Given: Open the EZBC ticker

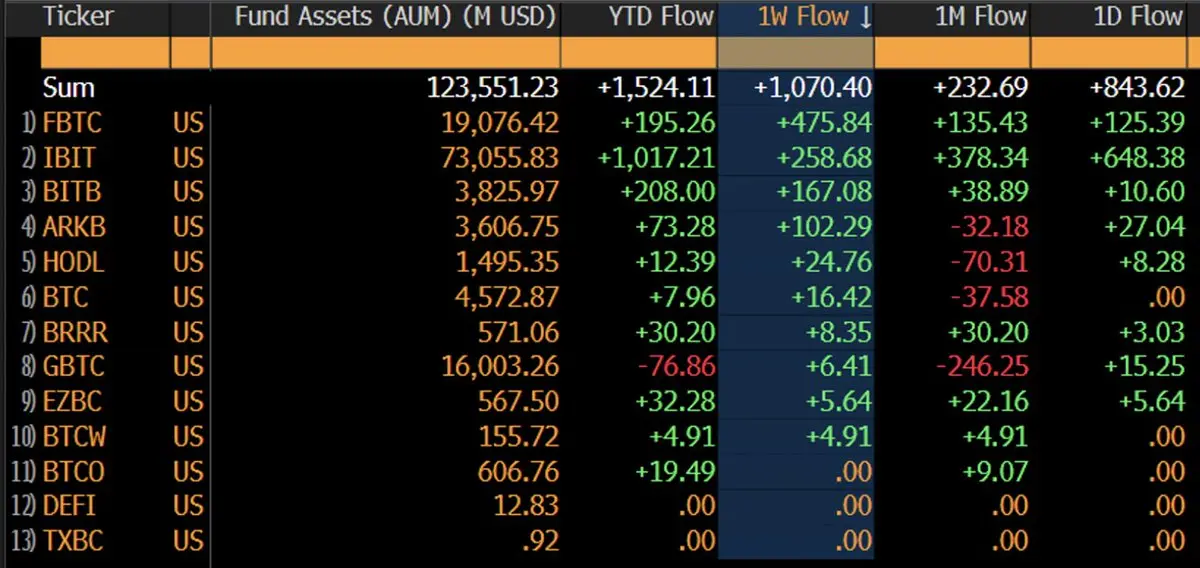Looking at the screenshot, I should tap(73, 402).
